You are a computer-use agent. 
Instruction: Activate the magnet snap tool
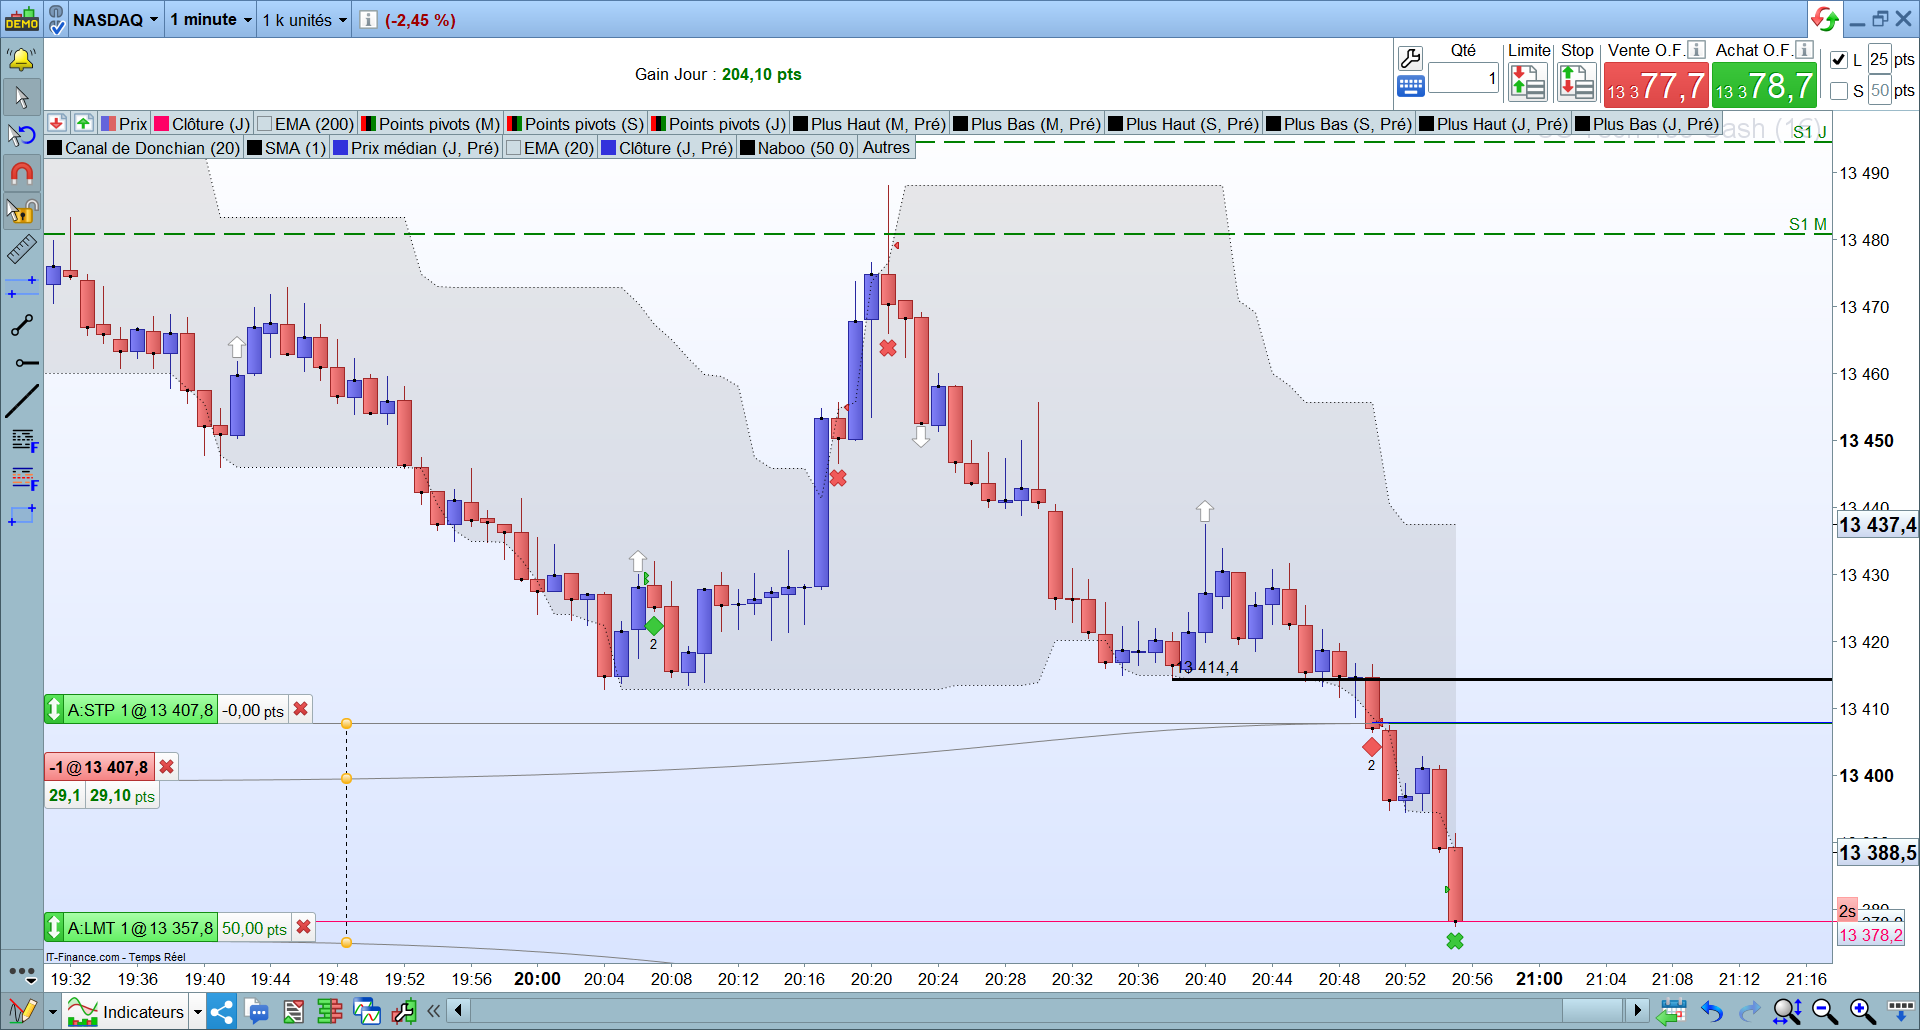tap(21, 174)
